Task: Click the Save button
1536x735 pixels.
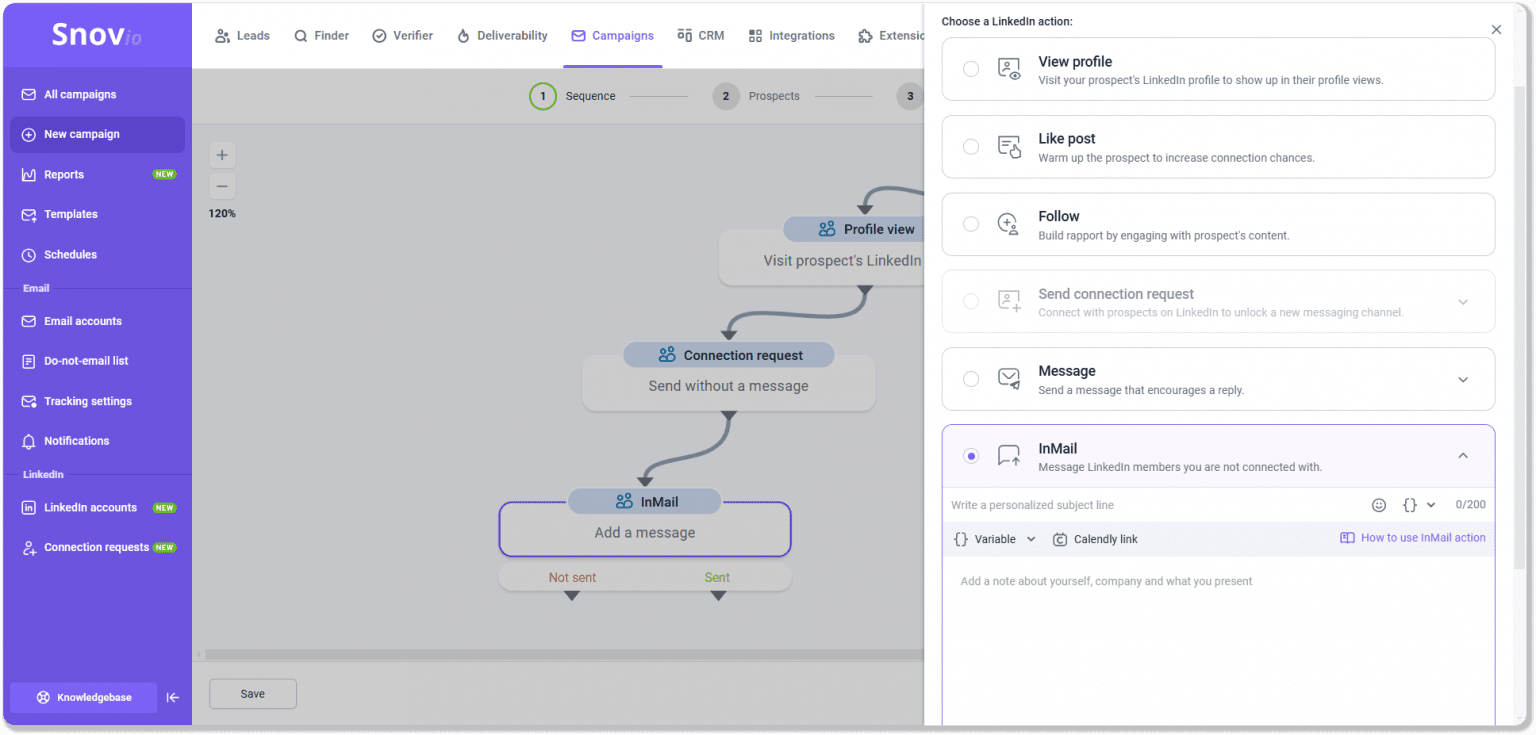Action: [x=253, y=694]
